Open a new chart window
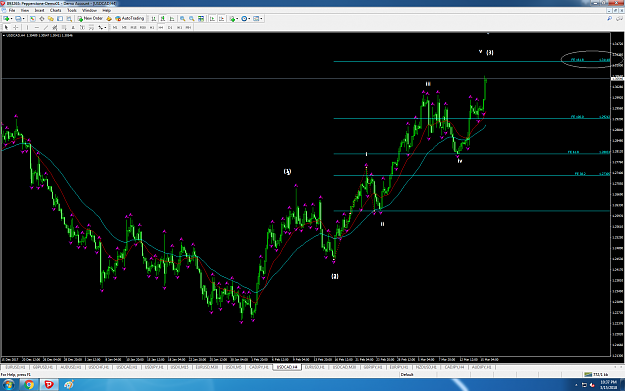Screen dimensions: 625x391 [x=6, y=18]
